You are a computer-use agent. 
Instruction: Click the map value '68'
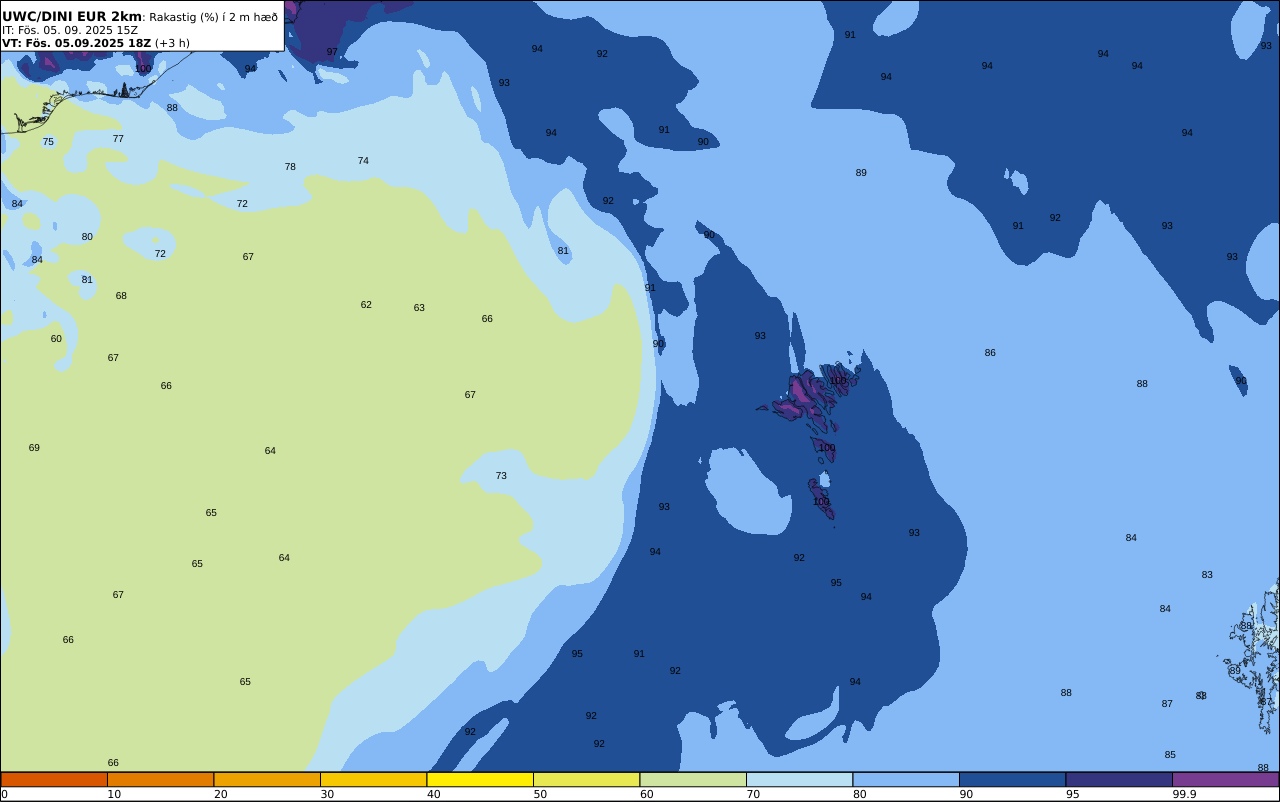pos(121,296)
